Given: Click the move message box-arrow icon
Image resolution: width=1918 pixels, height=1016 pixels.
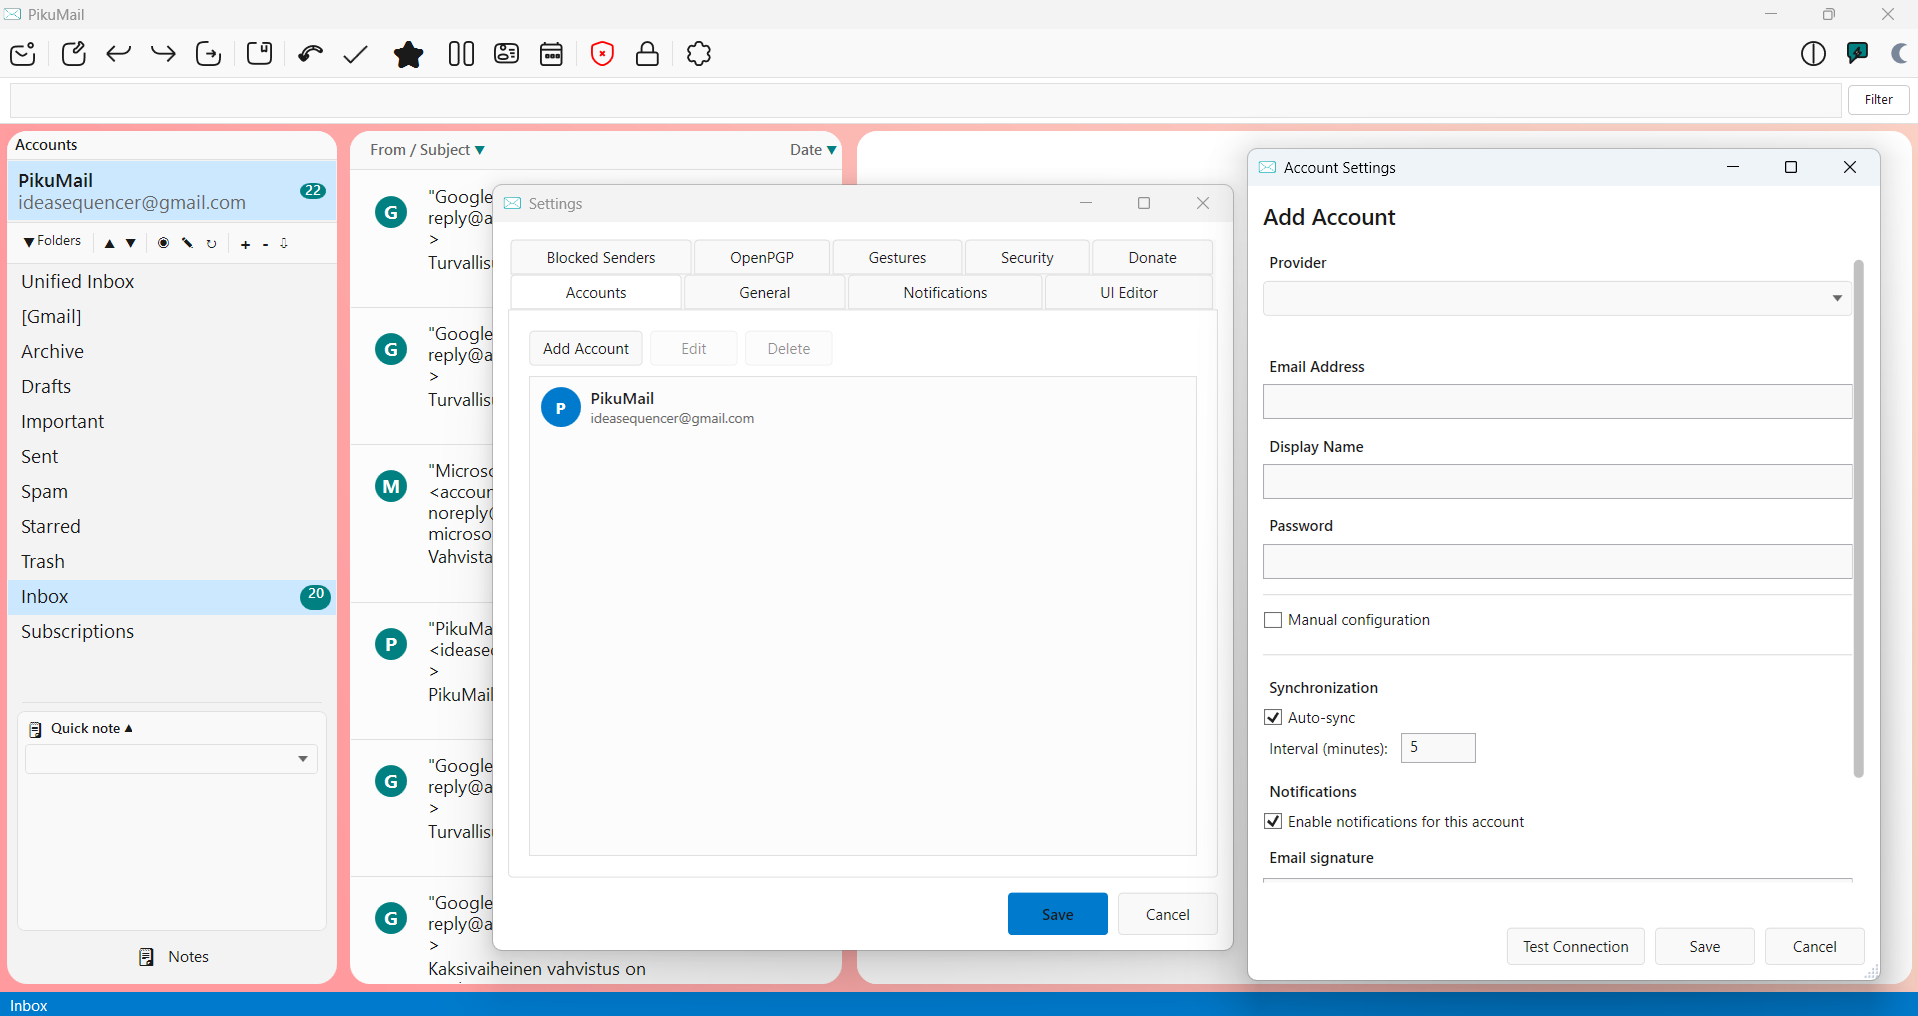Looking at the screenshot, I should point(209,54).
